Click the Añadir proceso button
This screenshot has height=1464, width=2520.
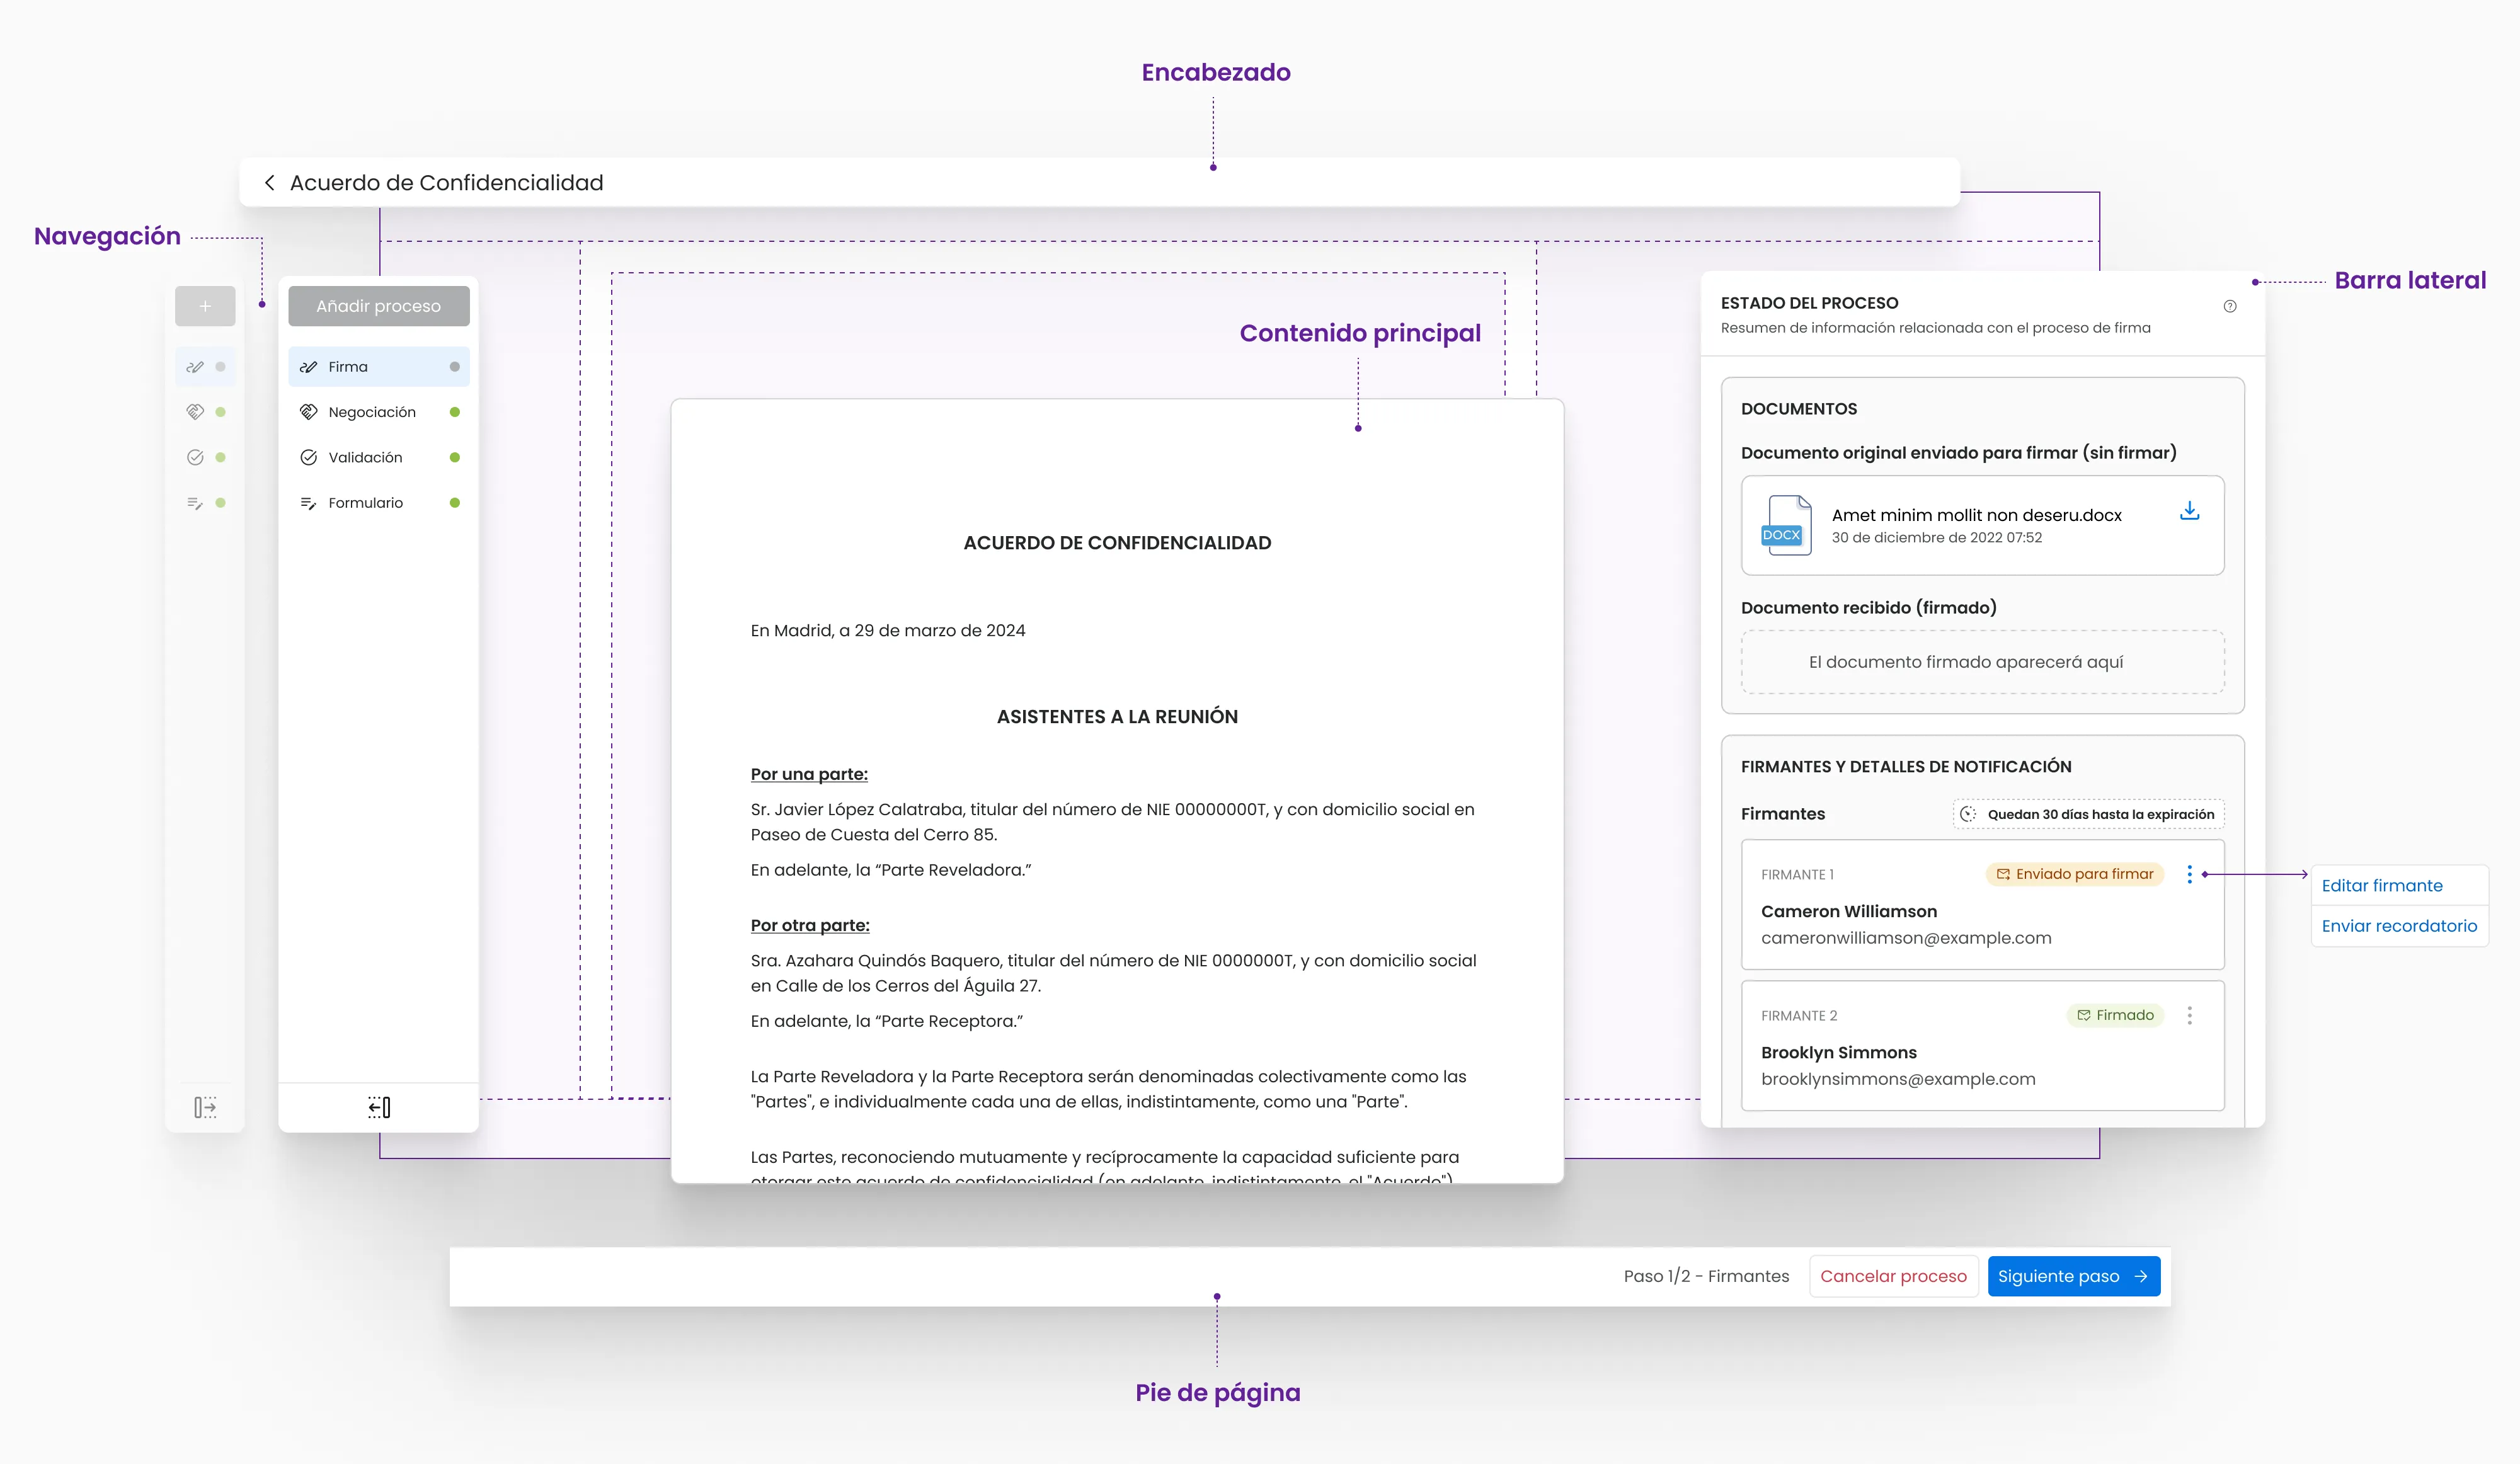pyautogui.click(x=379, y=306)
